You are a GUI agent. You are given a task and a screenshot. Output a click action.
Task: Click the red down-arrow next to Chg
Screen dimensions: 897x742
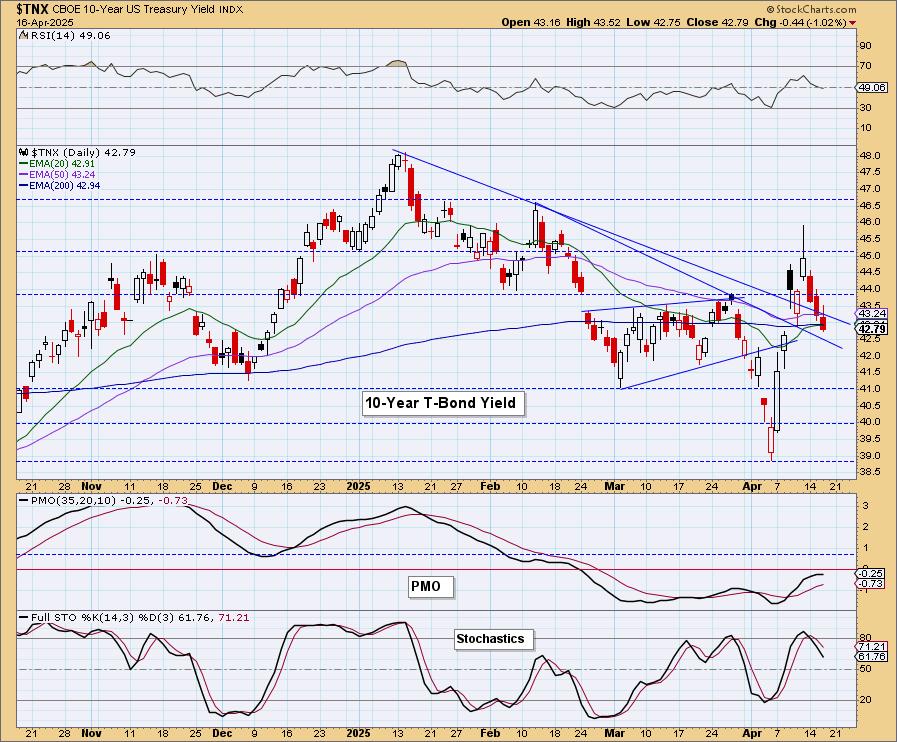click(x=853, y=22)
